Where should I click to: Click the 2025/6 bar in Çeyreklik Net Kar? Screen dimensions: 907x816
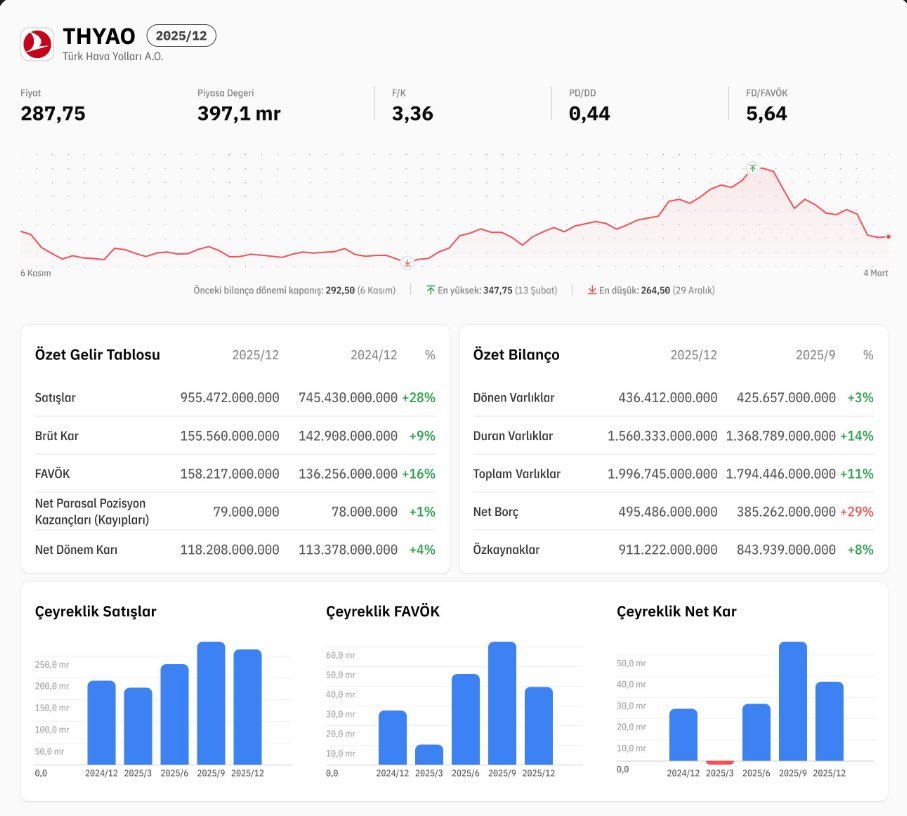[x=757, y=732]
